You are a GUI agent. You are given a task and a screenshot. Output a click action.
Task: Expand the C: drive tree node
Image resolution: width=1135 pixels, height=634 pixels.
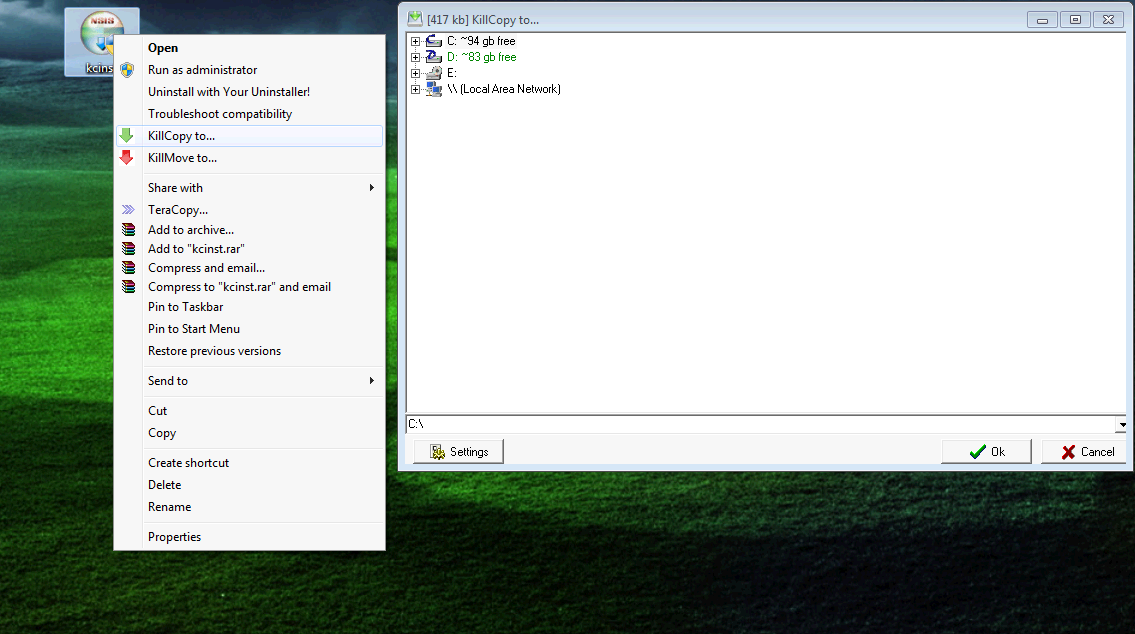[415, 41]
